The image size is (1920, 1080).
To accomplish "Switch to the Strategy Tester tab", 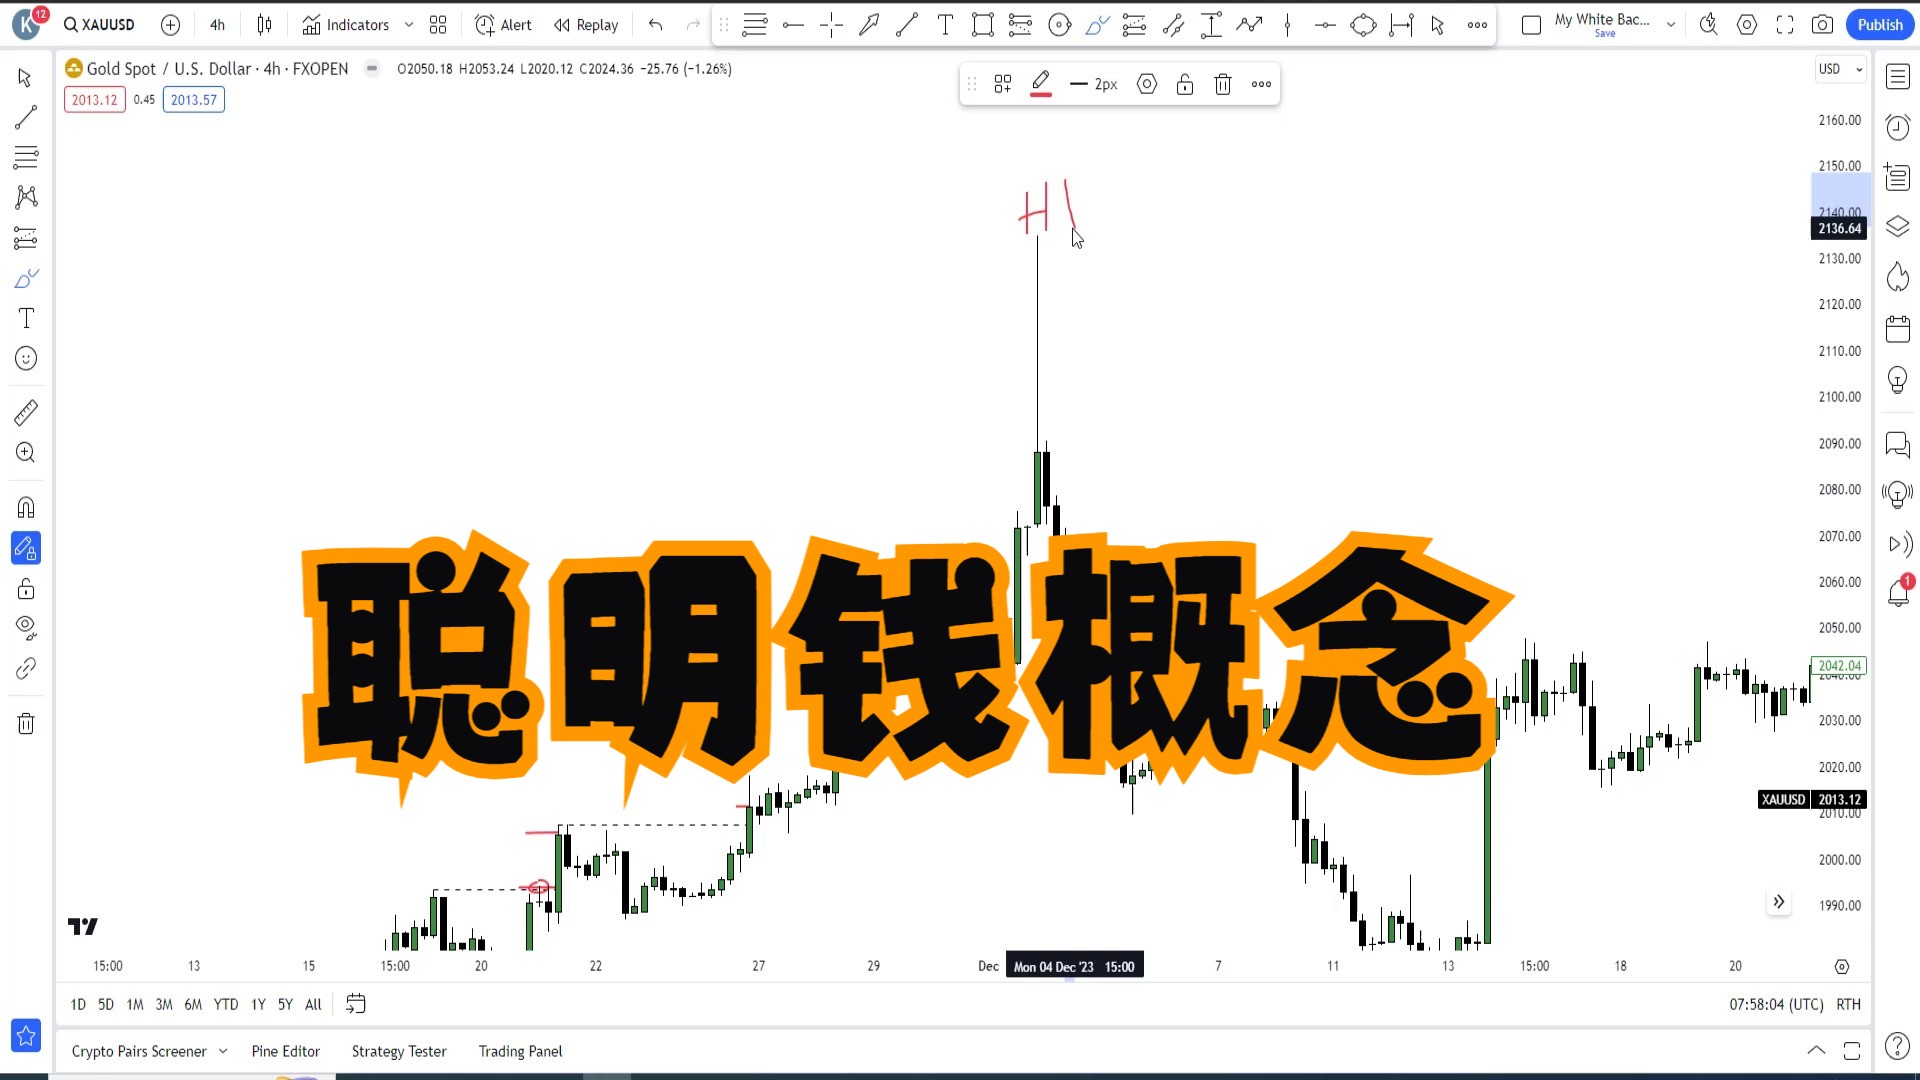I will (398, 1051).
